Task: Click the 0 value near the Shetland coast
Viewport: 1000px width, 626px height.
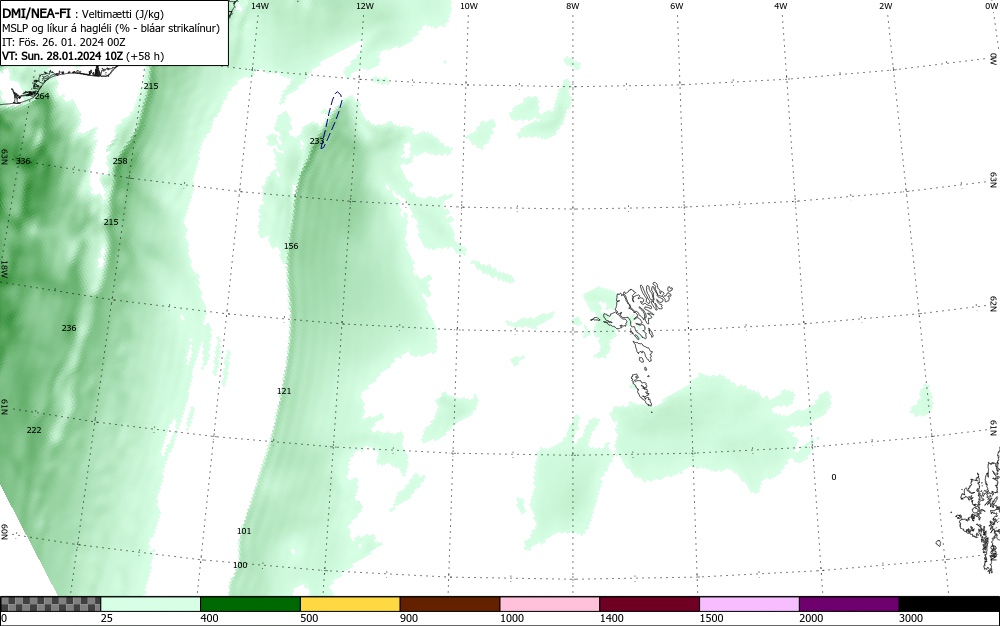Action: pyautogui.click(x=834, y=477)
